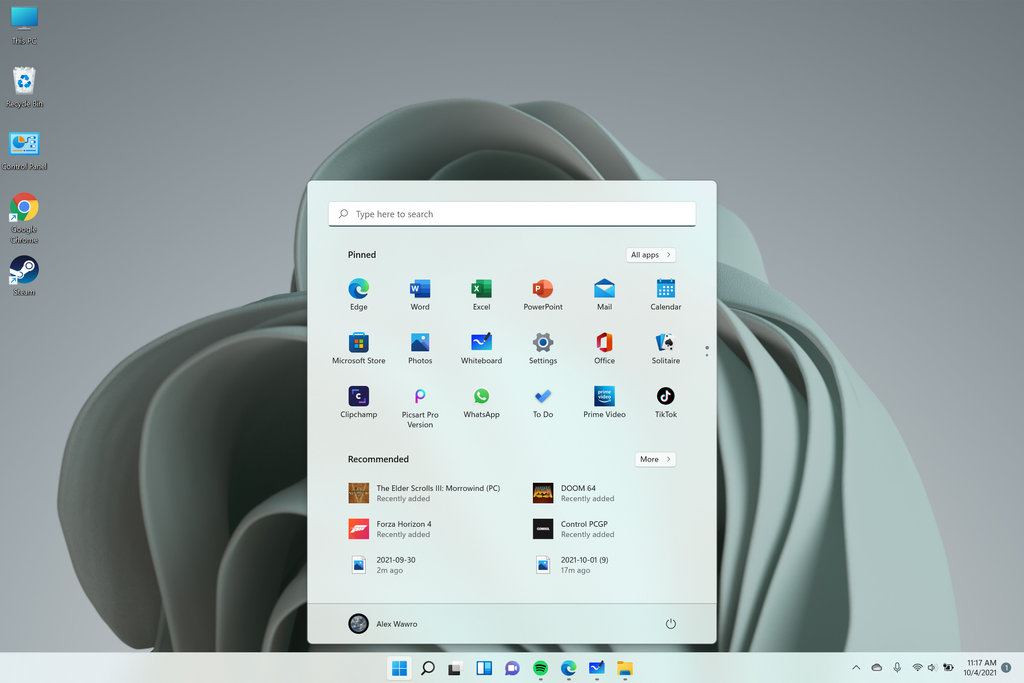Open Spotify from the taskbar
Viewport: 1024px width, 683px height.
click(540, 669)
